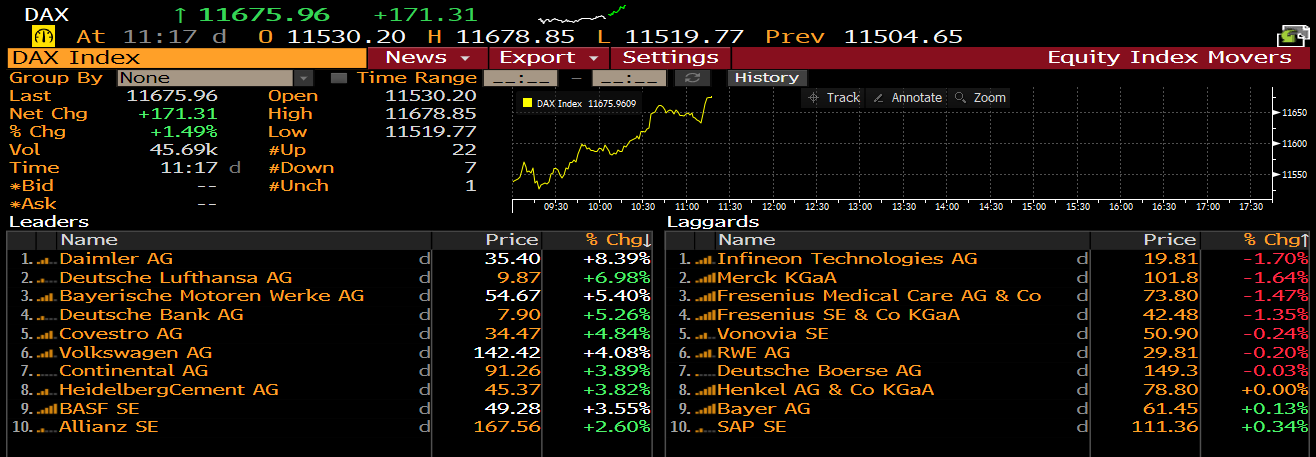Click Merck KGaA price 101.8

click(x=1174, y=278)
